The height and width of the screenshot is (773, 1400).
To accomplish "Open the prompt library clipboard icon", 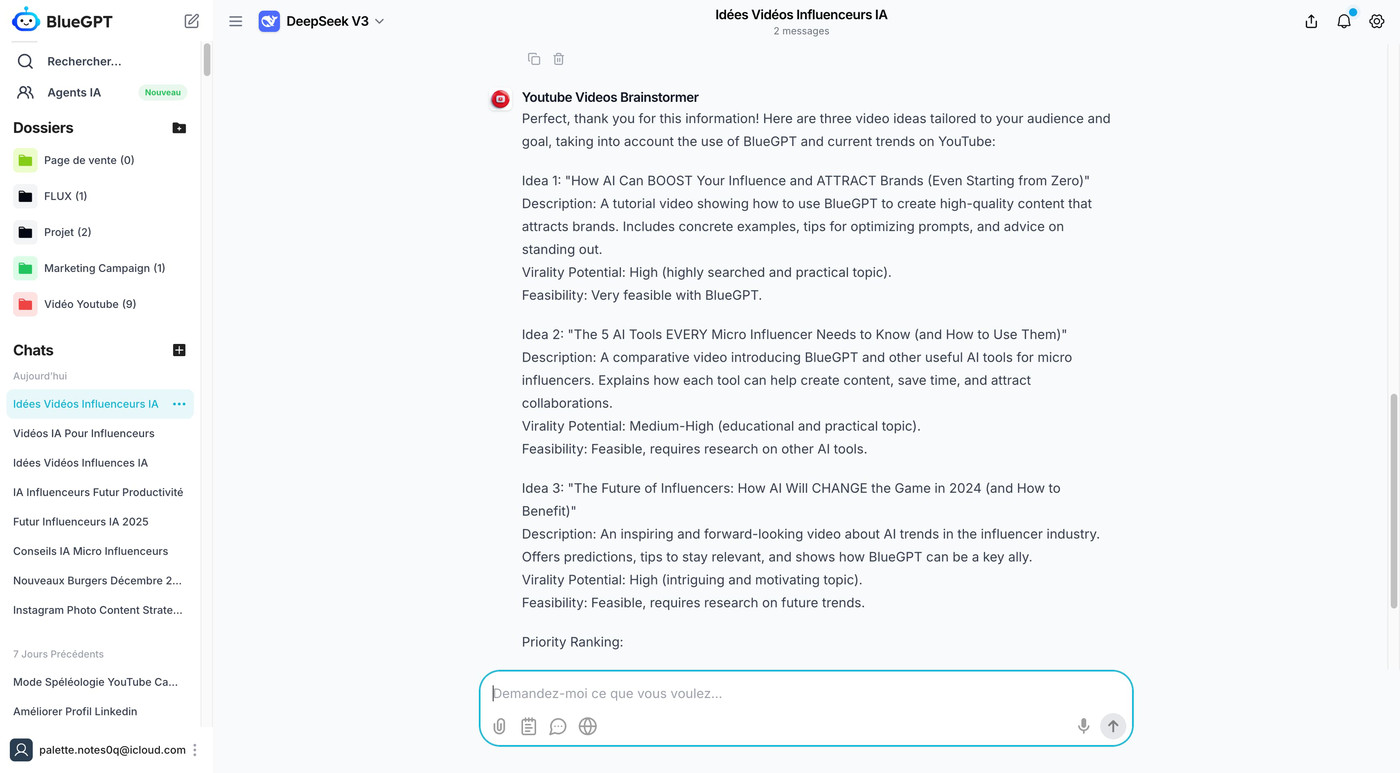I will (529, 727).
